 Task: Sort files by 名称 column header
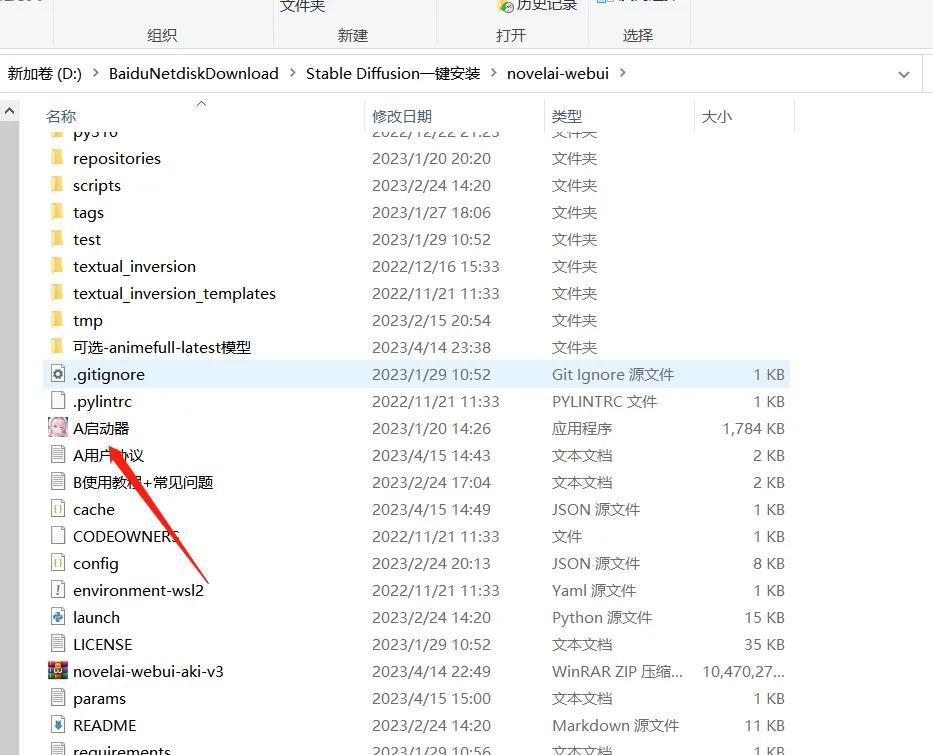pyautogui.click(x=61, y=116)
